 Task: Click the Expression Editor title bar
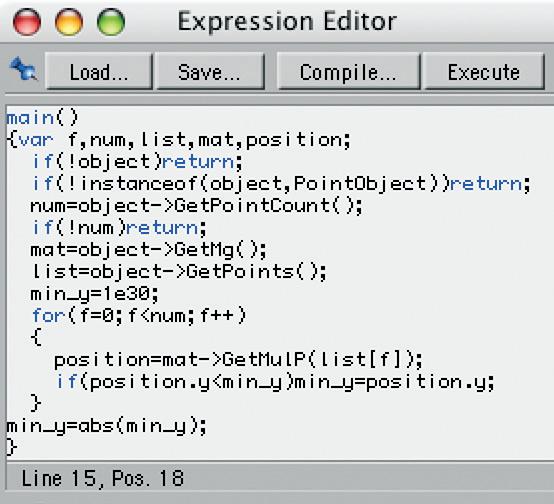(287, 22)
